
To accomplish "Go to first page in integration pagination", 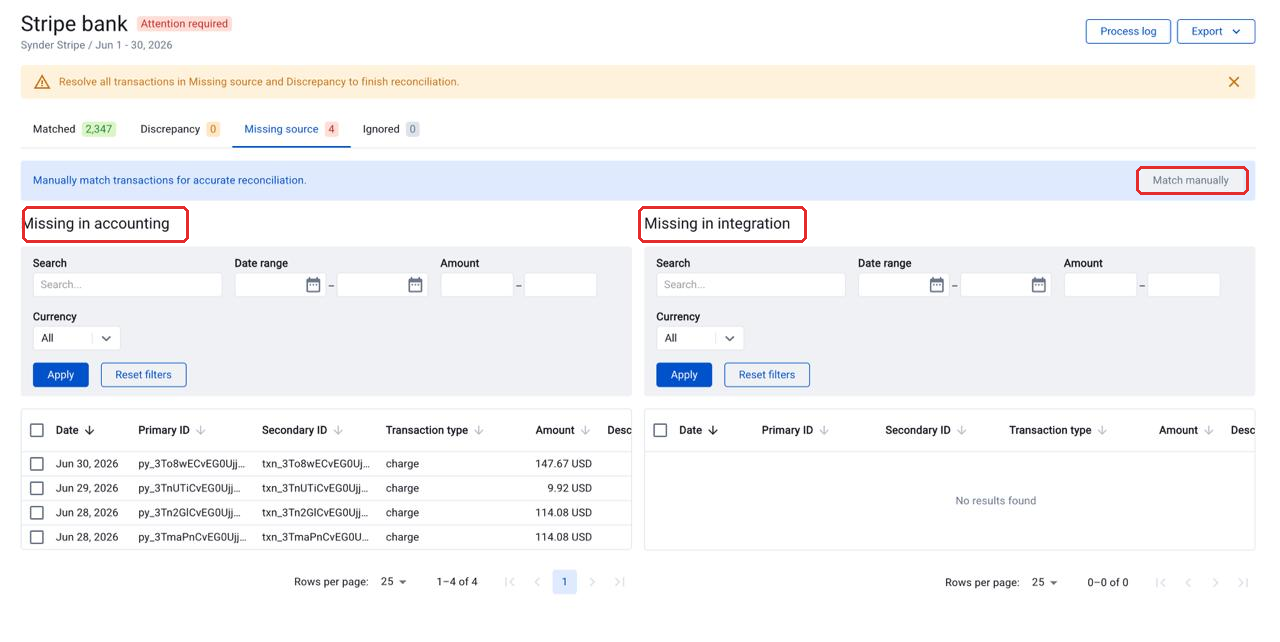I will (x=1160, y=582).
